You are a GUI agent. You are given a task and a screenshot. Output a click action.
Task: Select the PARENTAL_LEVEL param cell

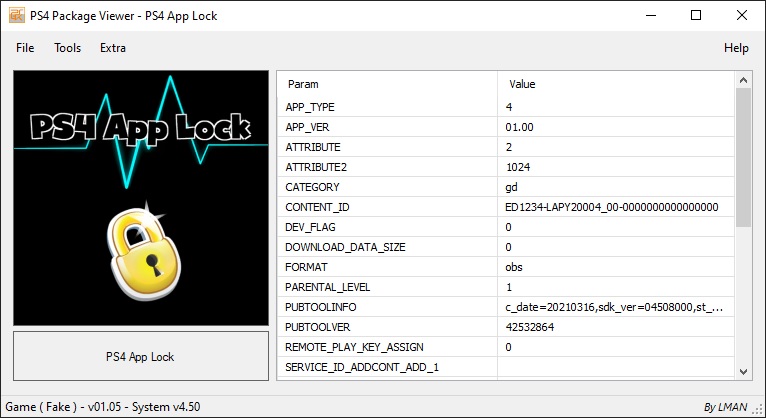click(x=387, y=287)
